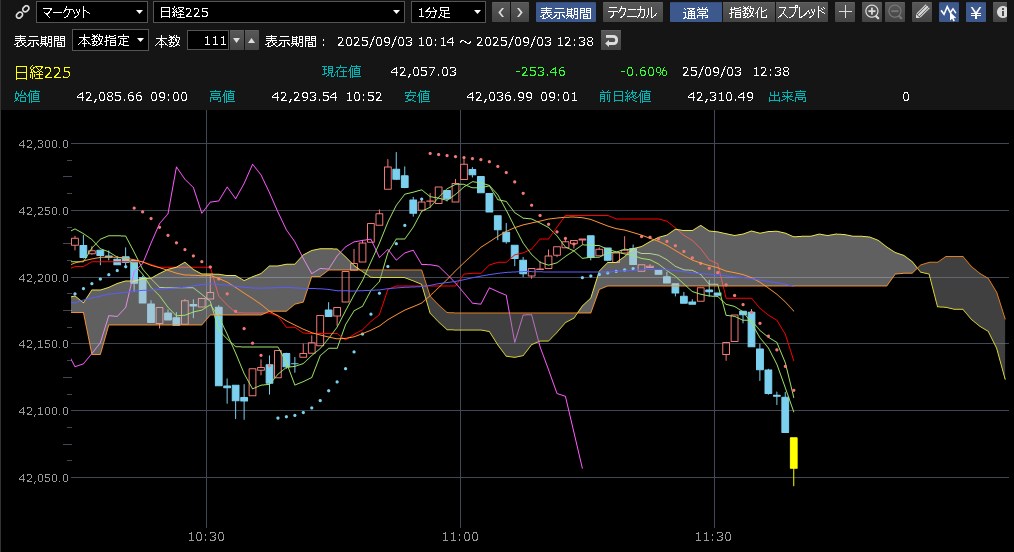Image resolution: width=1014 pixels, height=552 pixels.
Task: Click the current value 42,057.03
Action: click(x=424, y=72)
